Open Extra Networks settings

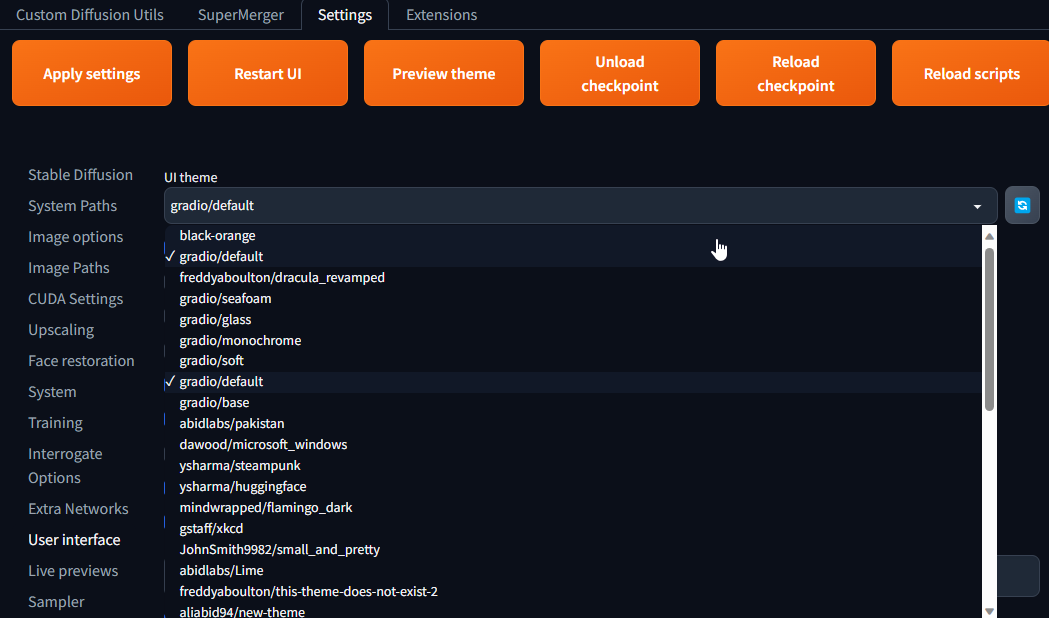[78, 509]
